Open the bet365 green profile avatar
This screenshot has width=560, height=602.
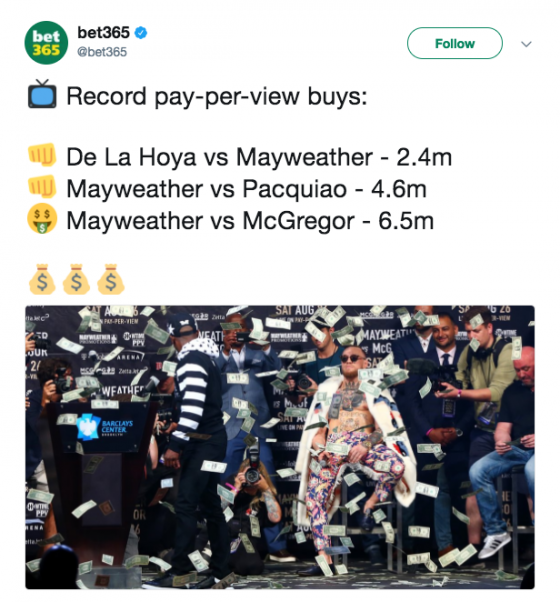point(46,43)
